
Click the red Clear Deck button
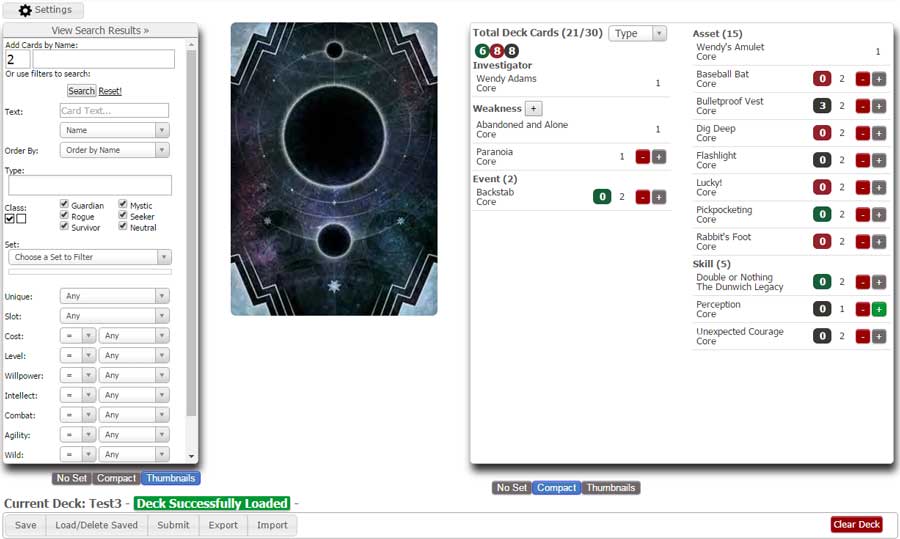tap(857, 525)
